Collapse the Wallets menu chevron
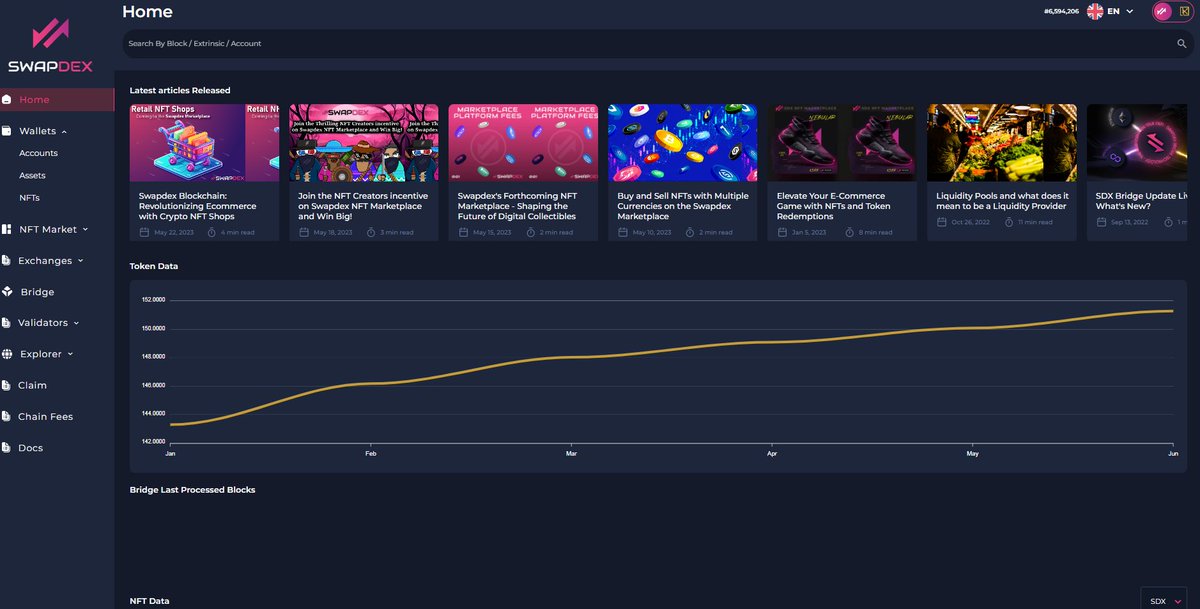Screen dimensions: 1200x609 [64, 131]
